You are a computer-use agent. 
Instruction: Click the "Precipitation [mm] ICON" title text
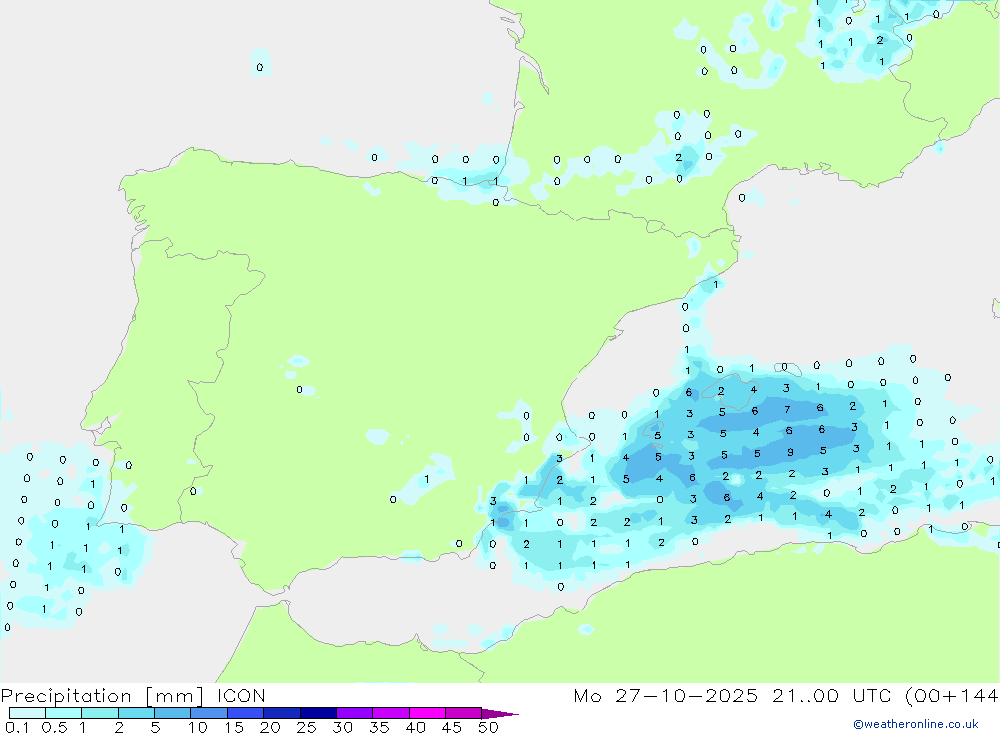pyautogui.click(x=133, y=696)
